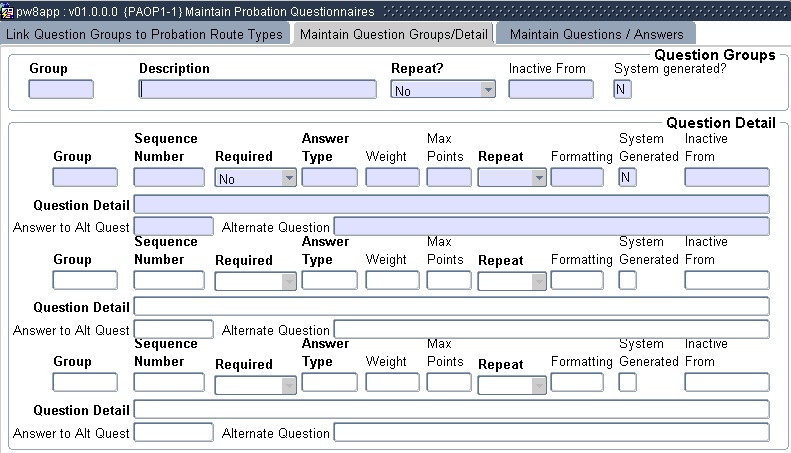Screen dimensions: 791x453
Task: Click the pw8app window icon in title bar
Action: 8,11
